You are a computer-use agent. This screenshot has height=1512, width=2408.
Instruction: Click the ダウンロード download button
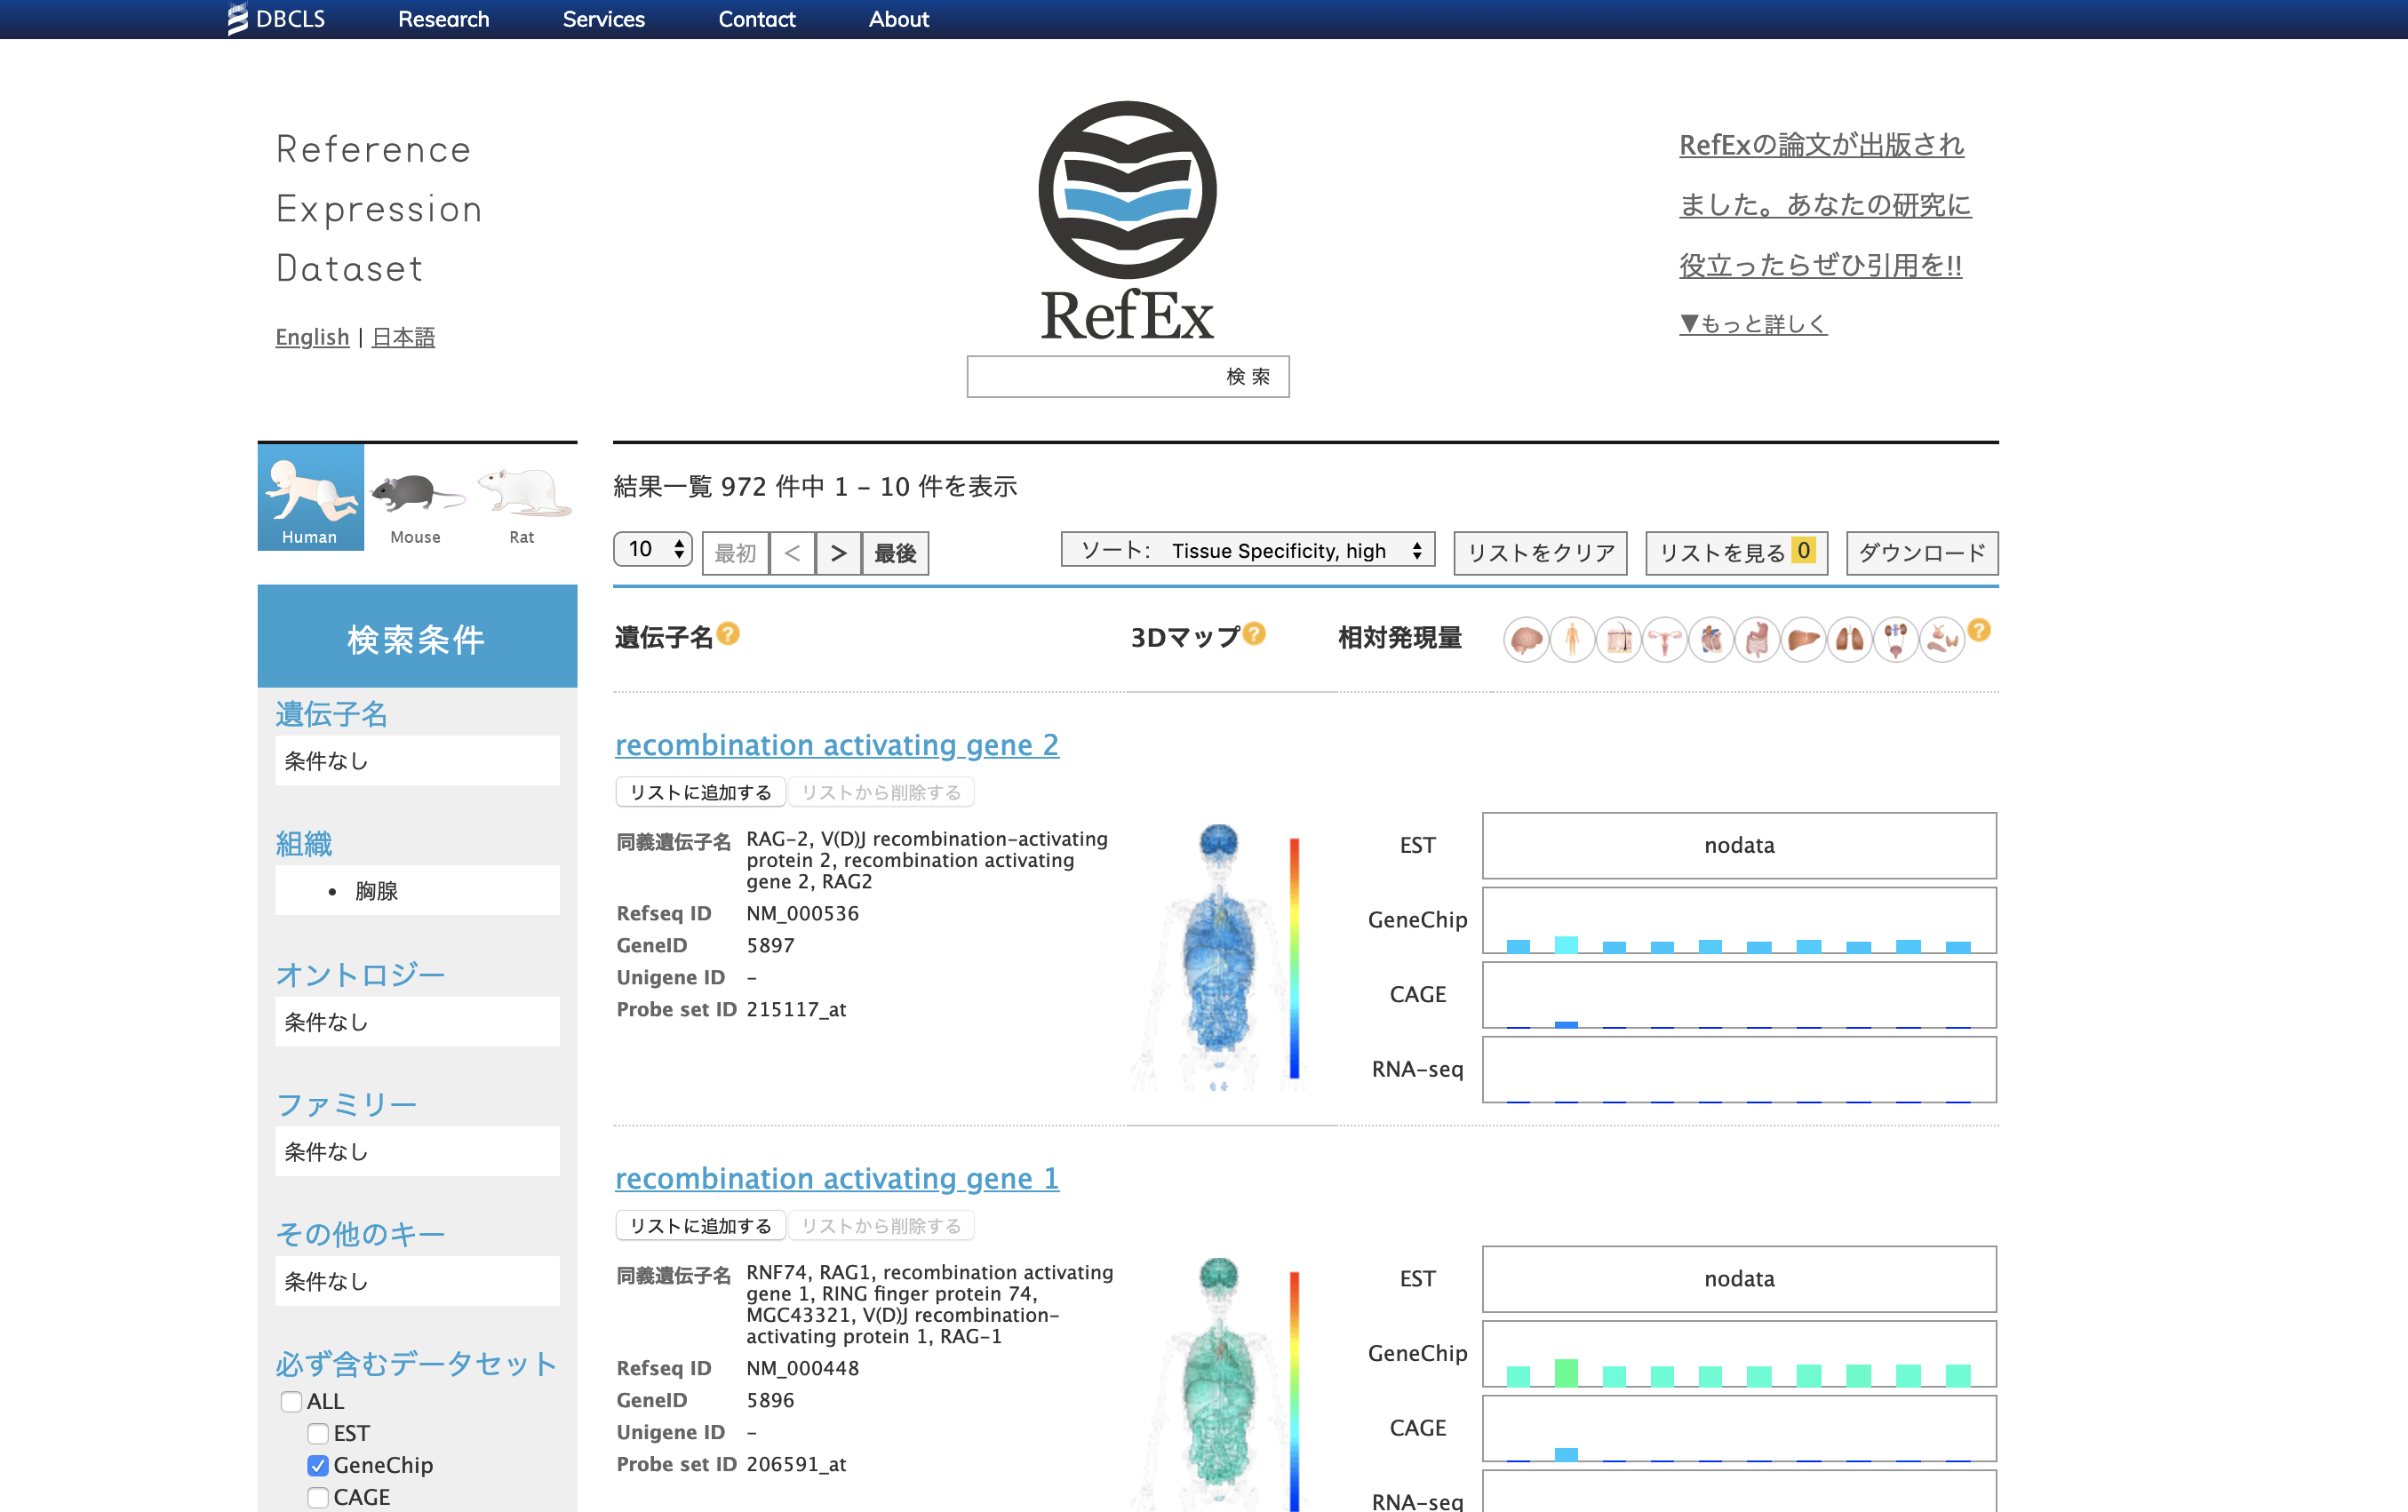point(1921,552)
